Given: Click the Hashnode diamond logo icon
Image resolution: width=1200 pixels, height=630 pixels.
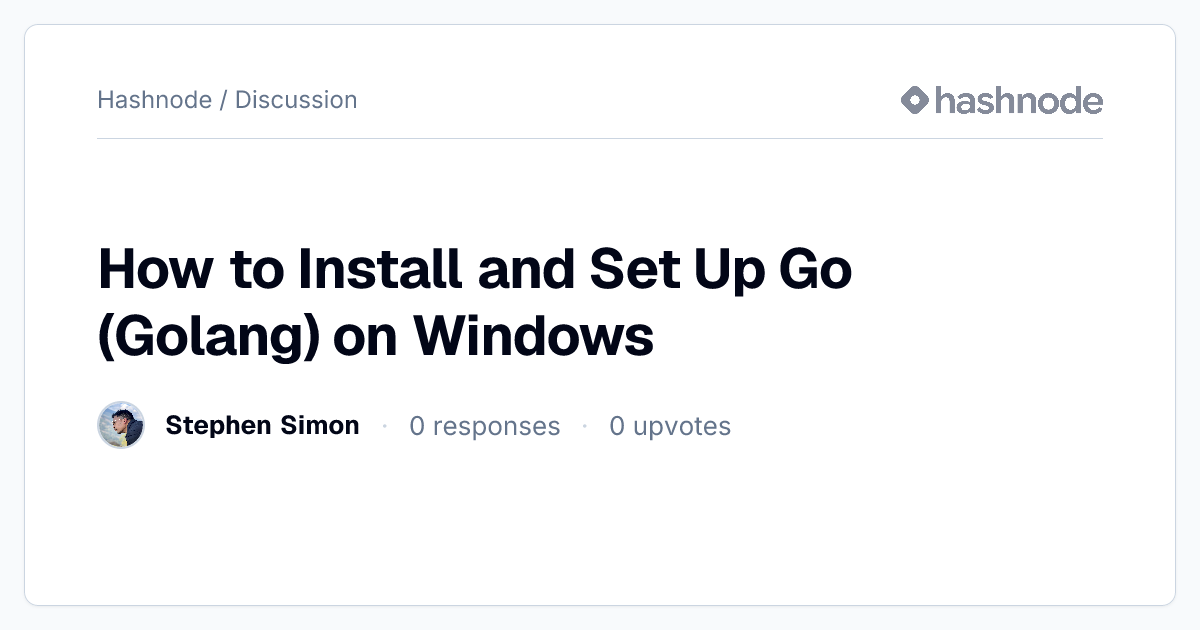Looking at the screenshot, I should (x=915, y=100).
